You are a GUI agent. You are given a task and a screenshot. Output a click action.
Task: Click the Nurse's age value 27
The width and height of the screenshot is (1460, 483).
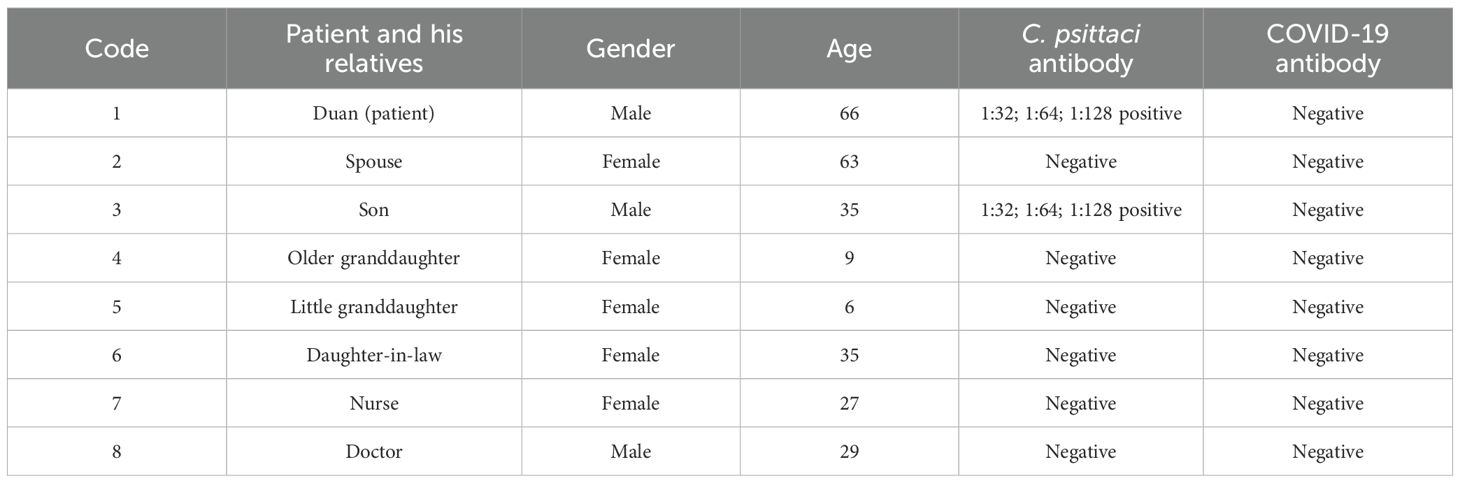[849, 403]
